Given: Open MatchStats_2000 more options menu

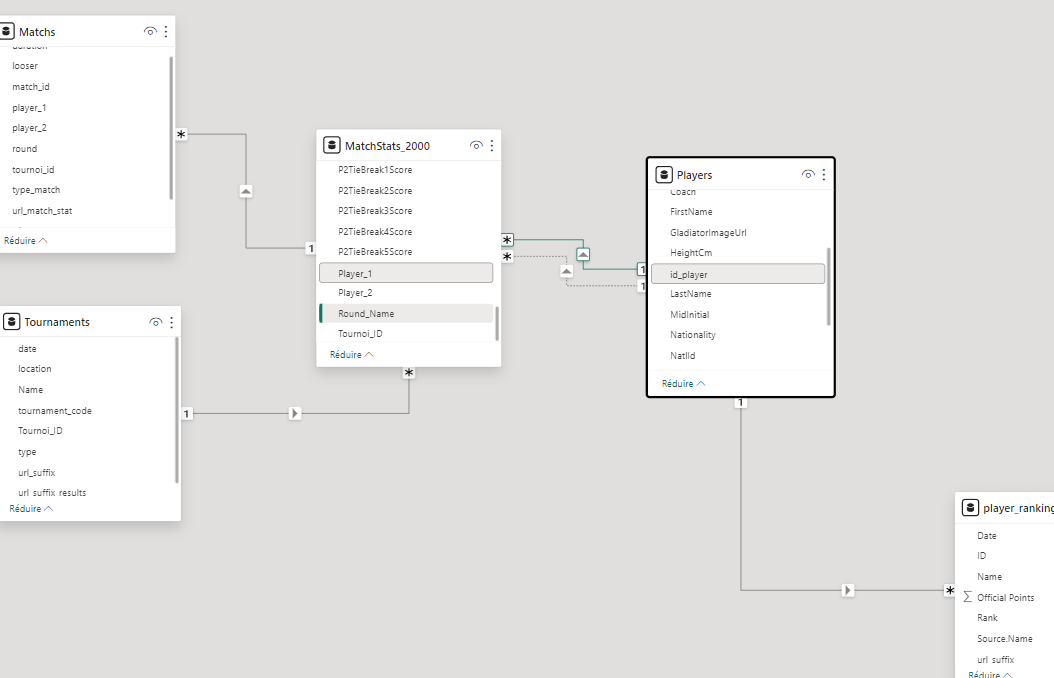Looking at the screenshot, I should tap(492, 145).
